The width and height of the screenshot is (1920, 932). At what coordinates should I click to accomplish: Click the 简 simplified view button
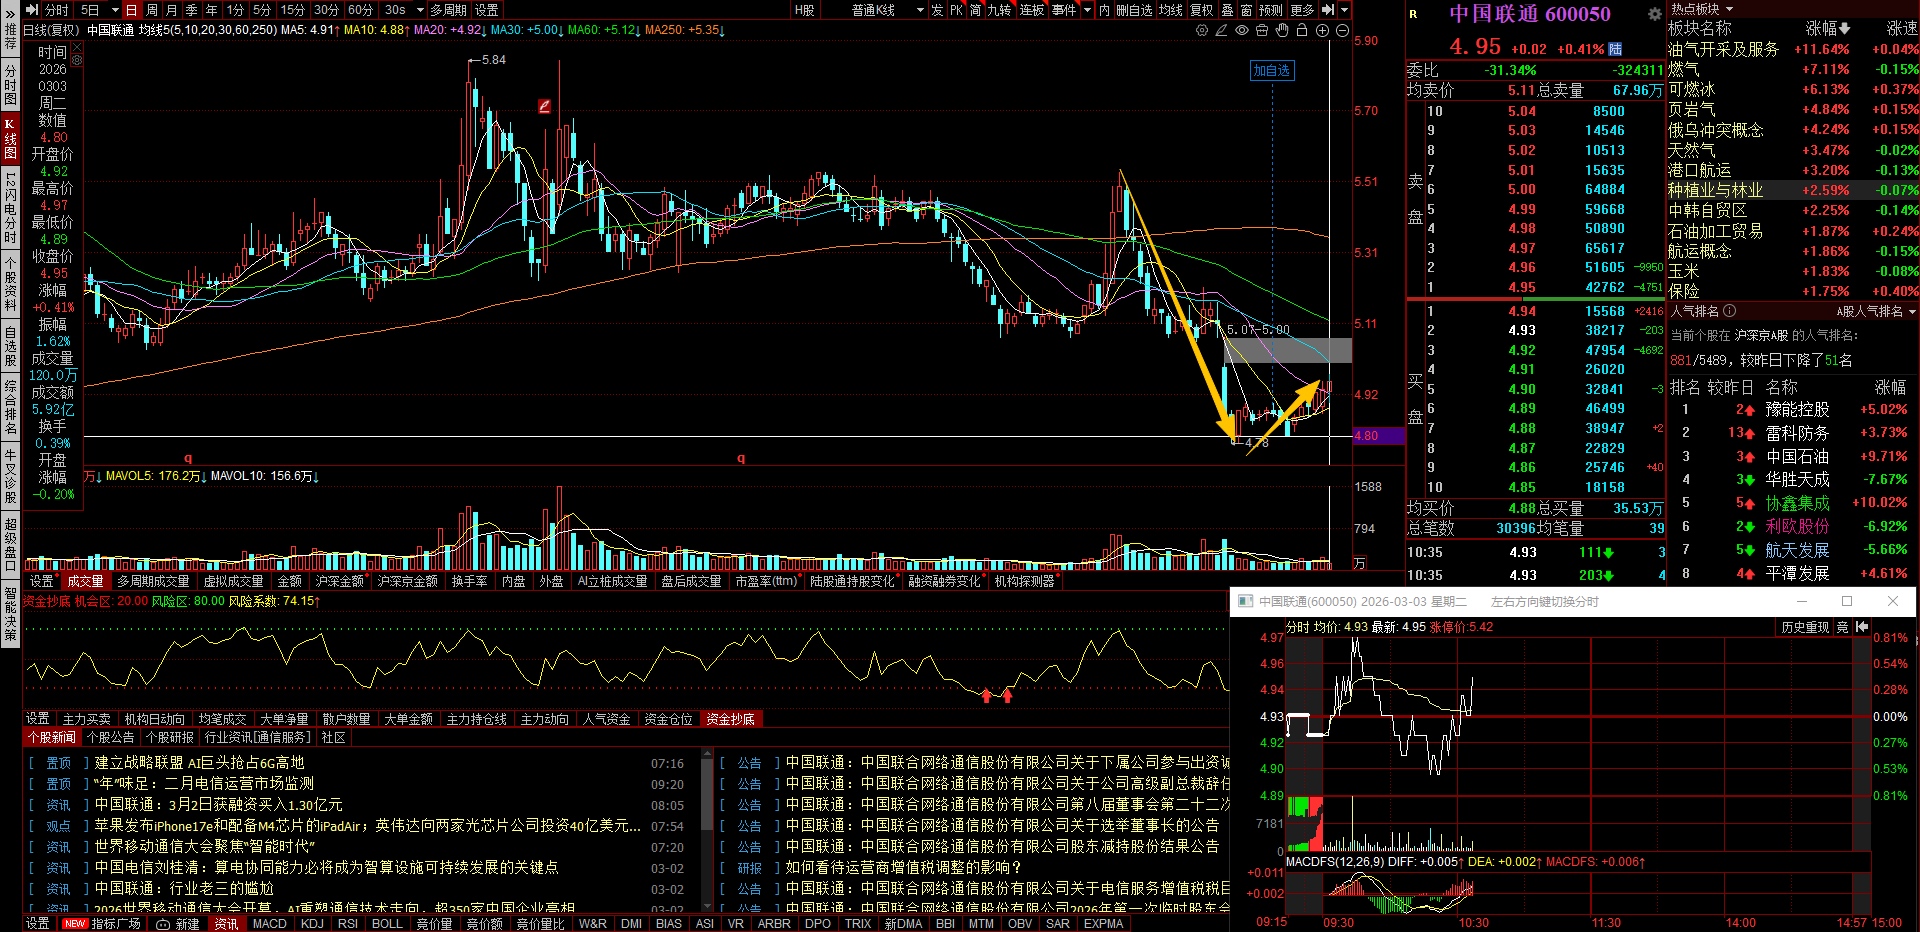click(x=975, y=10)
